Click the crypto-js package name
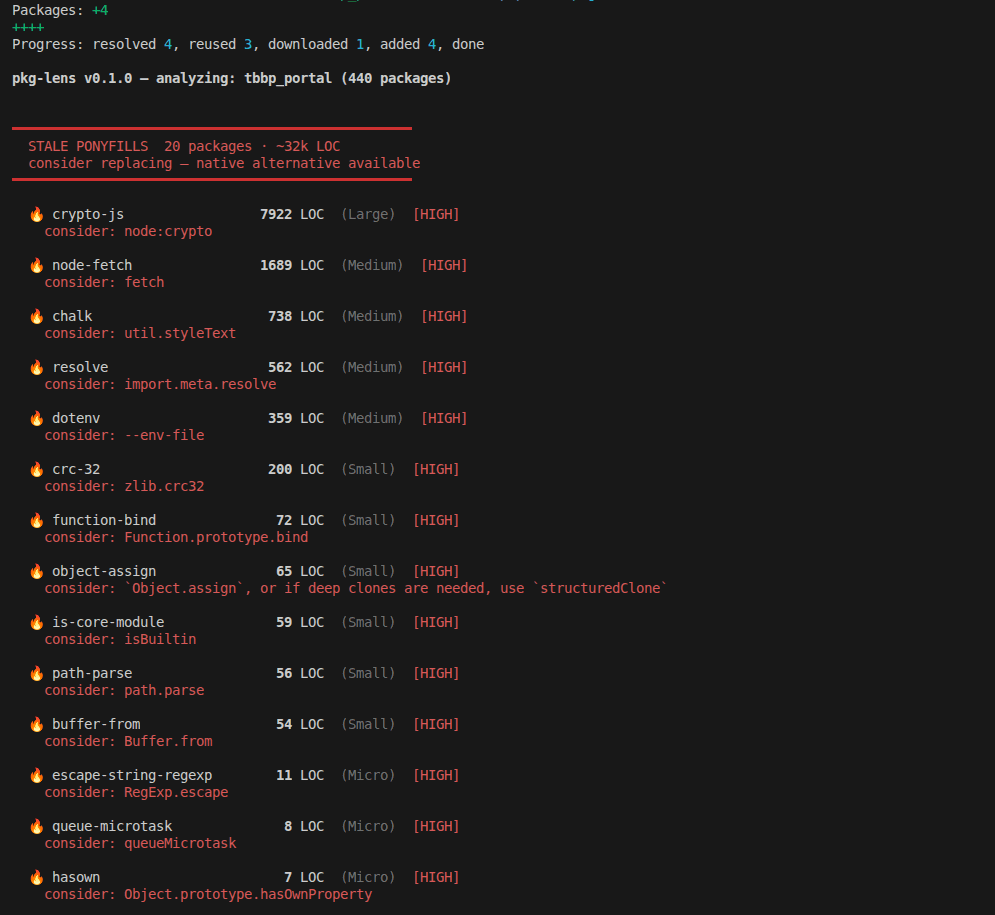This screenshot has height=915, width=995. point(88,214)
